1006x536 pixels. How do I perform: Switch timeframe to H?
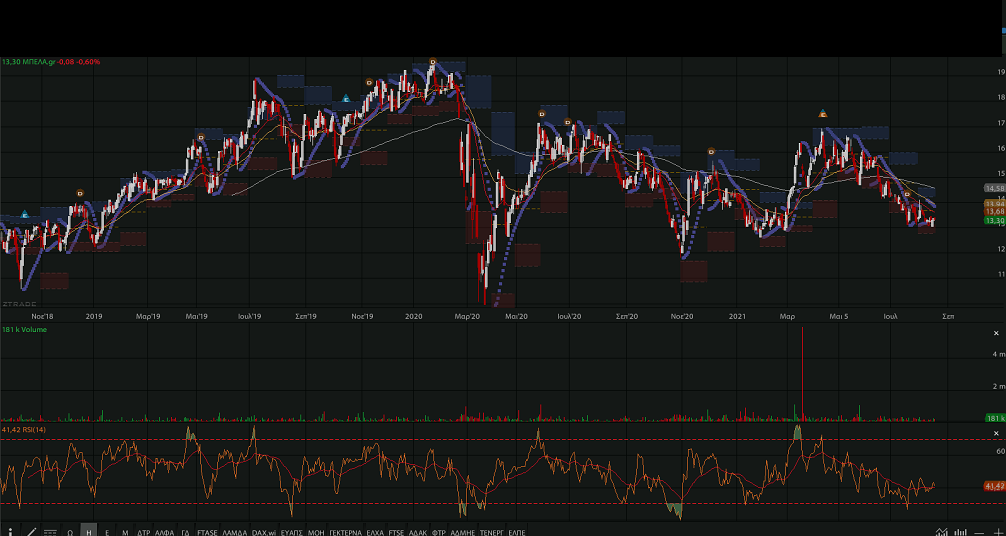[89, 533]
